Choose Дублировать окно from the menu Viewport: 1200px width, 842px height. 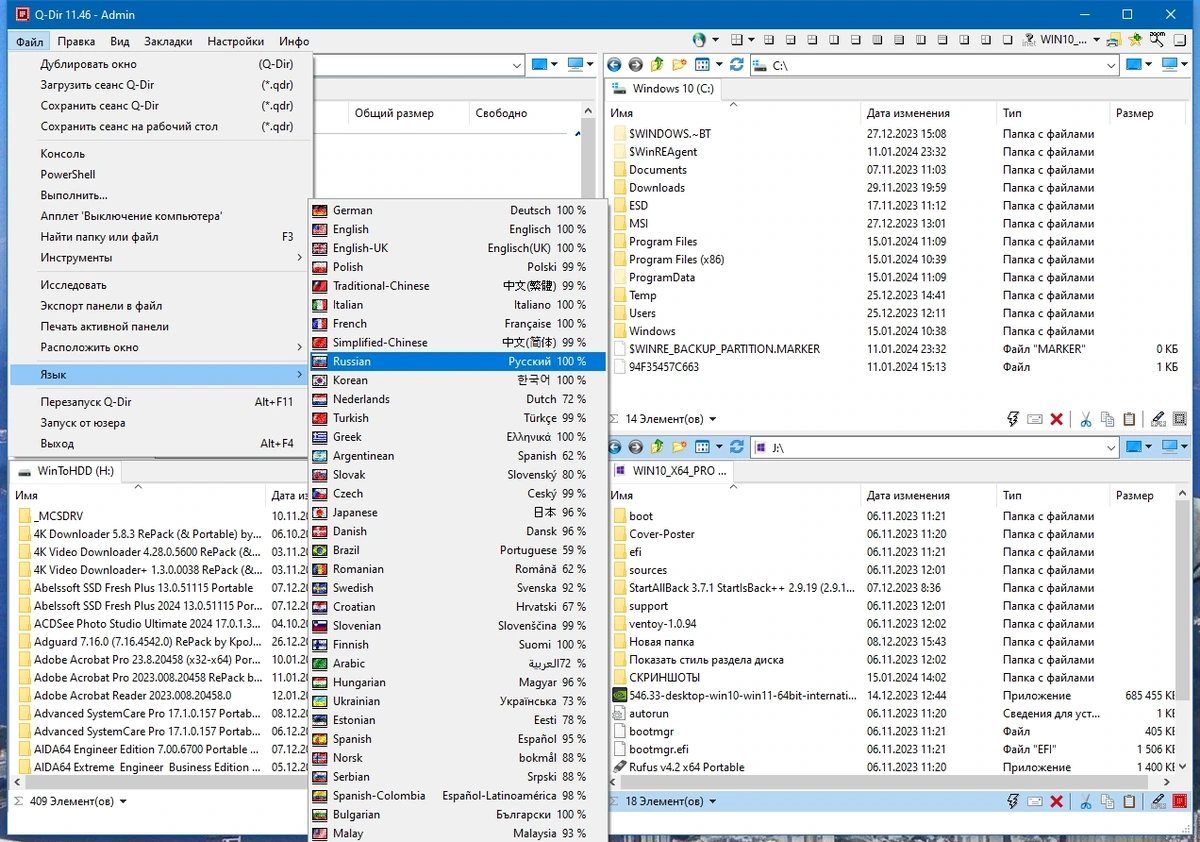point(161,64)
